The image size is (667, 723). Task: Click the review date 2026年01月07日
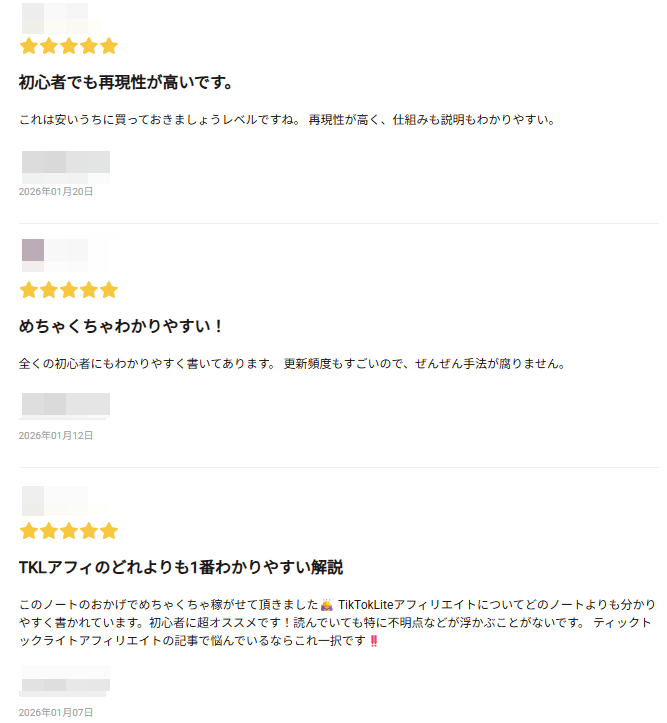(x=56, y=712)
